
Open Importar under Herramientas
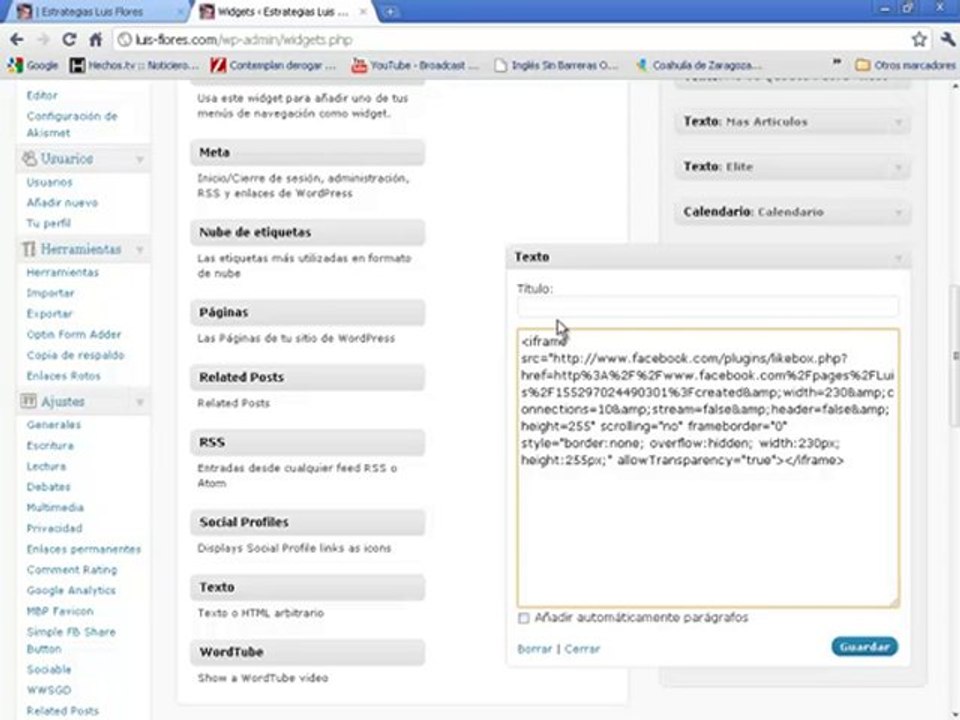tap(50, 293)
